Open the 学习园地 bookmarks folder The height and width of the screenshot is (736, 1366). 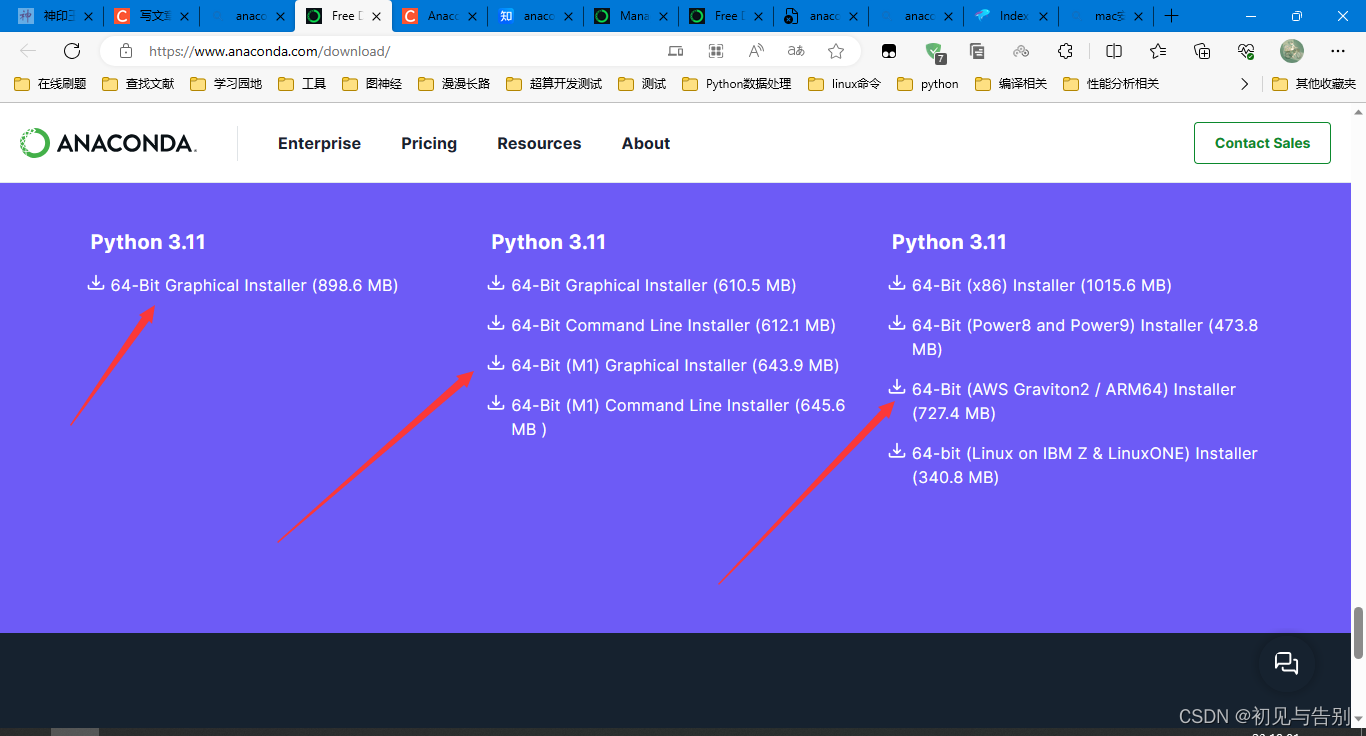pos(226,84)
